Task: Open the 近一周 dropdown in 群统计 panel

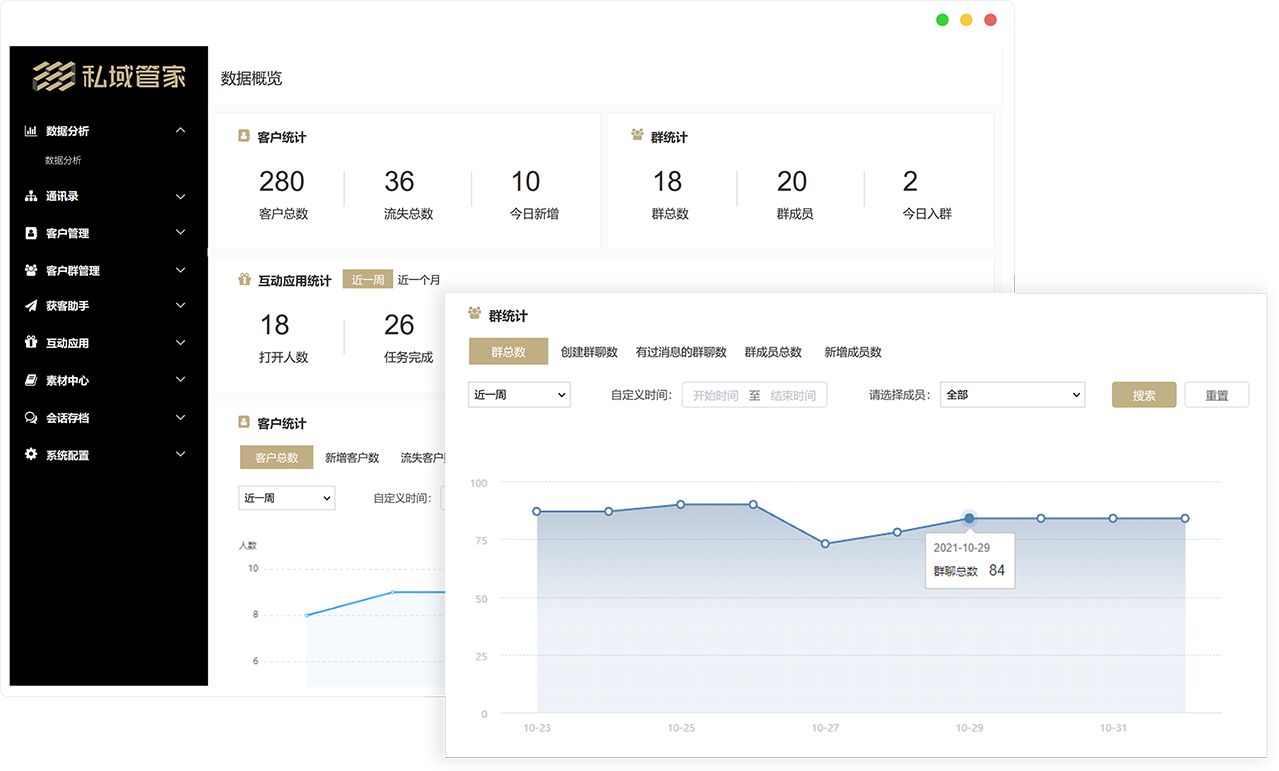Action: [x=519, y=395]
